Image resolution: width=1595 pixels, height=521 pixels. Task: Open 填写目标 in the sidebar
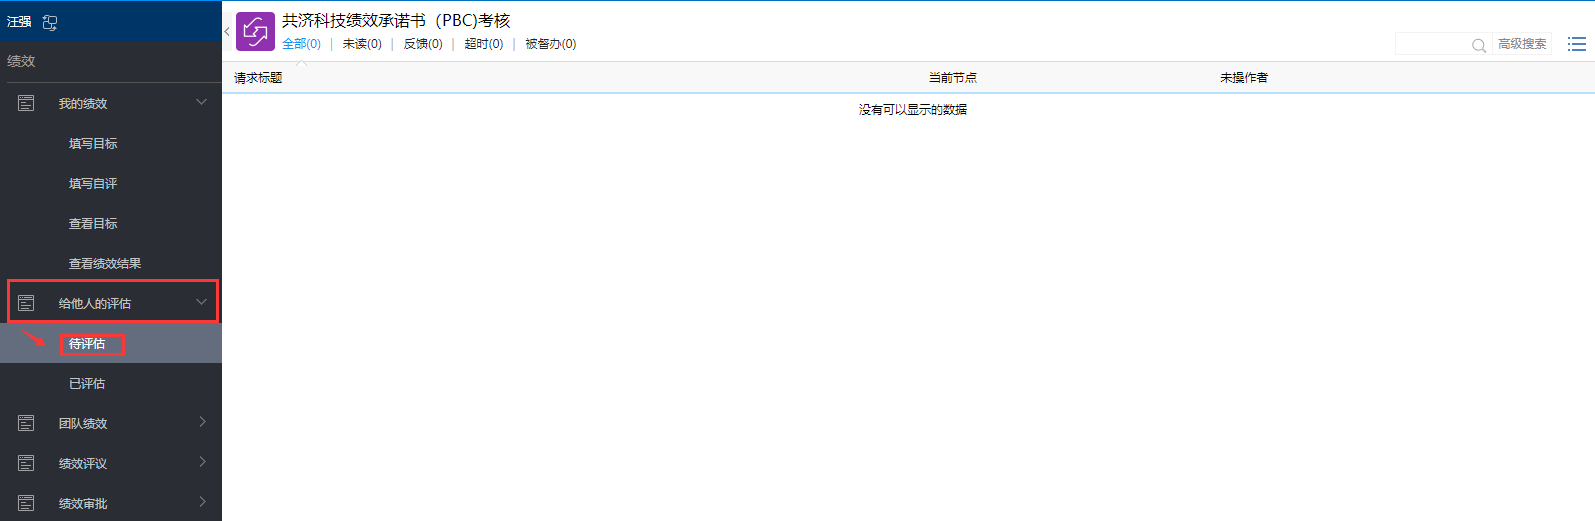point(93,144)
